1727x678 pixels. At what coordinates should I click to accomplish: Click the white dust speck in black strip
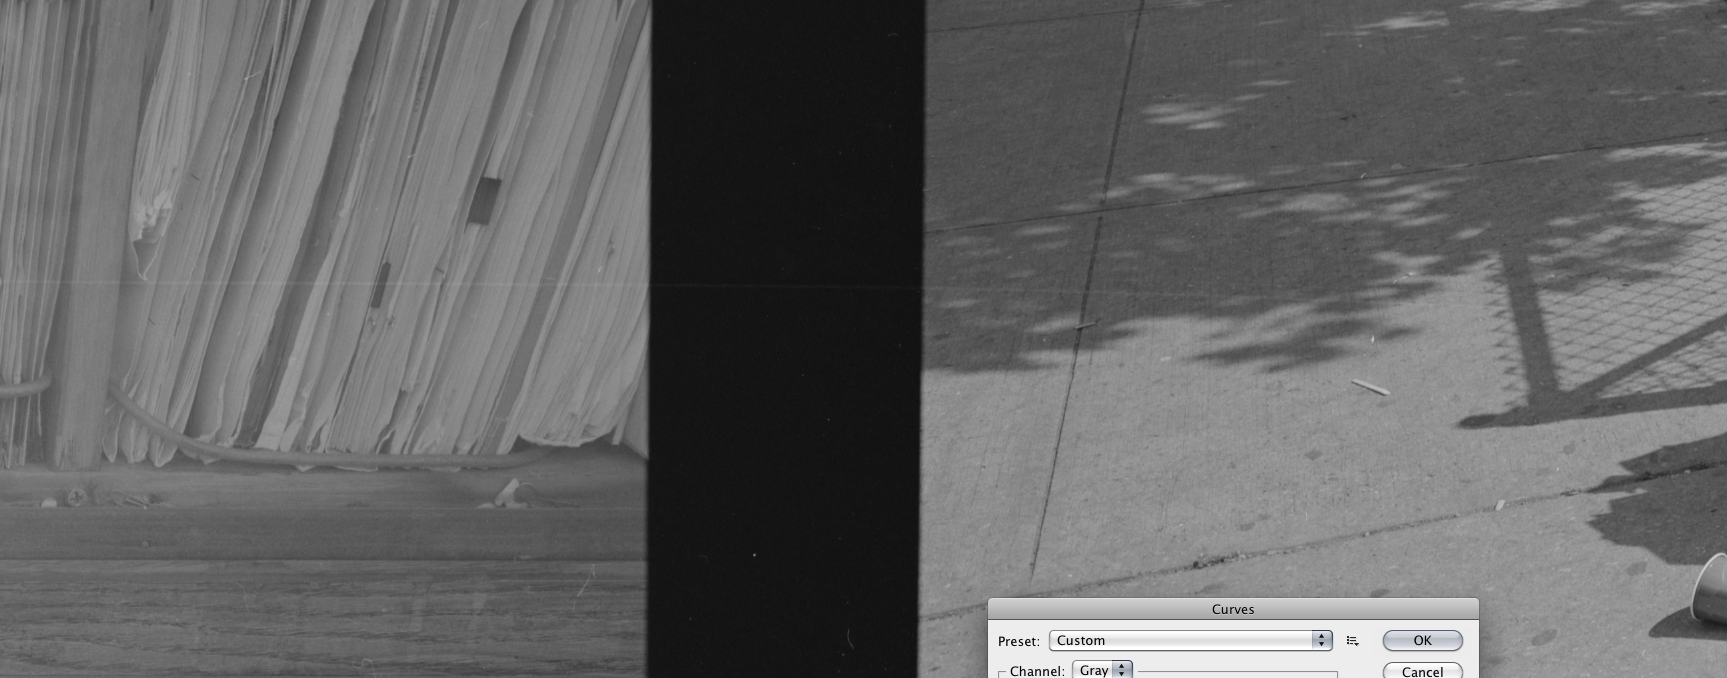(x=754, y=555)
